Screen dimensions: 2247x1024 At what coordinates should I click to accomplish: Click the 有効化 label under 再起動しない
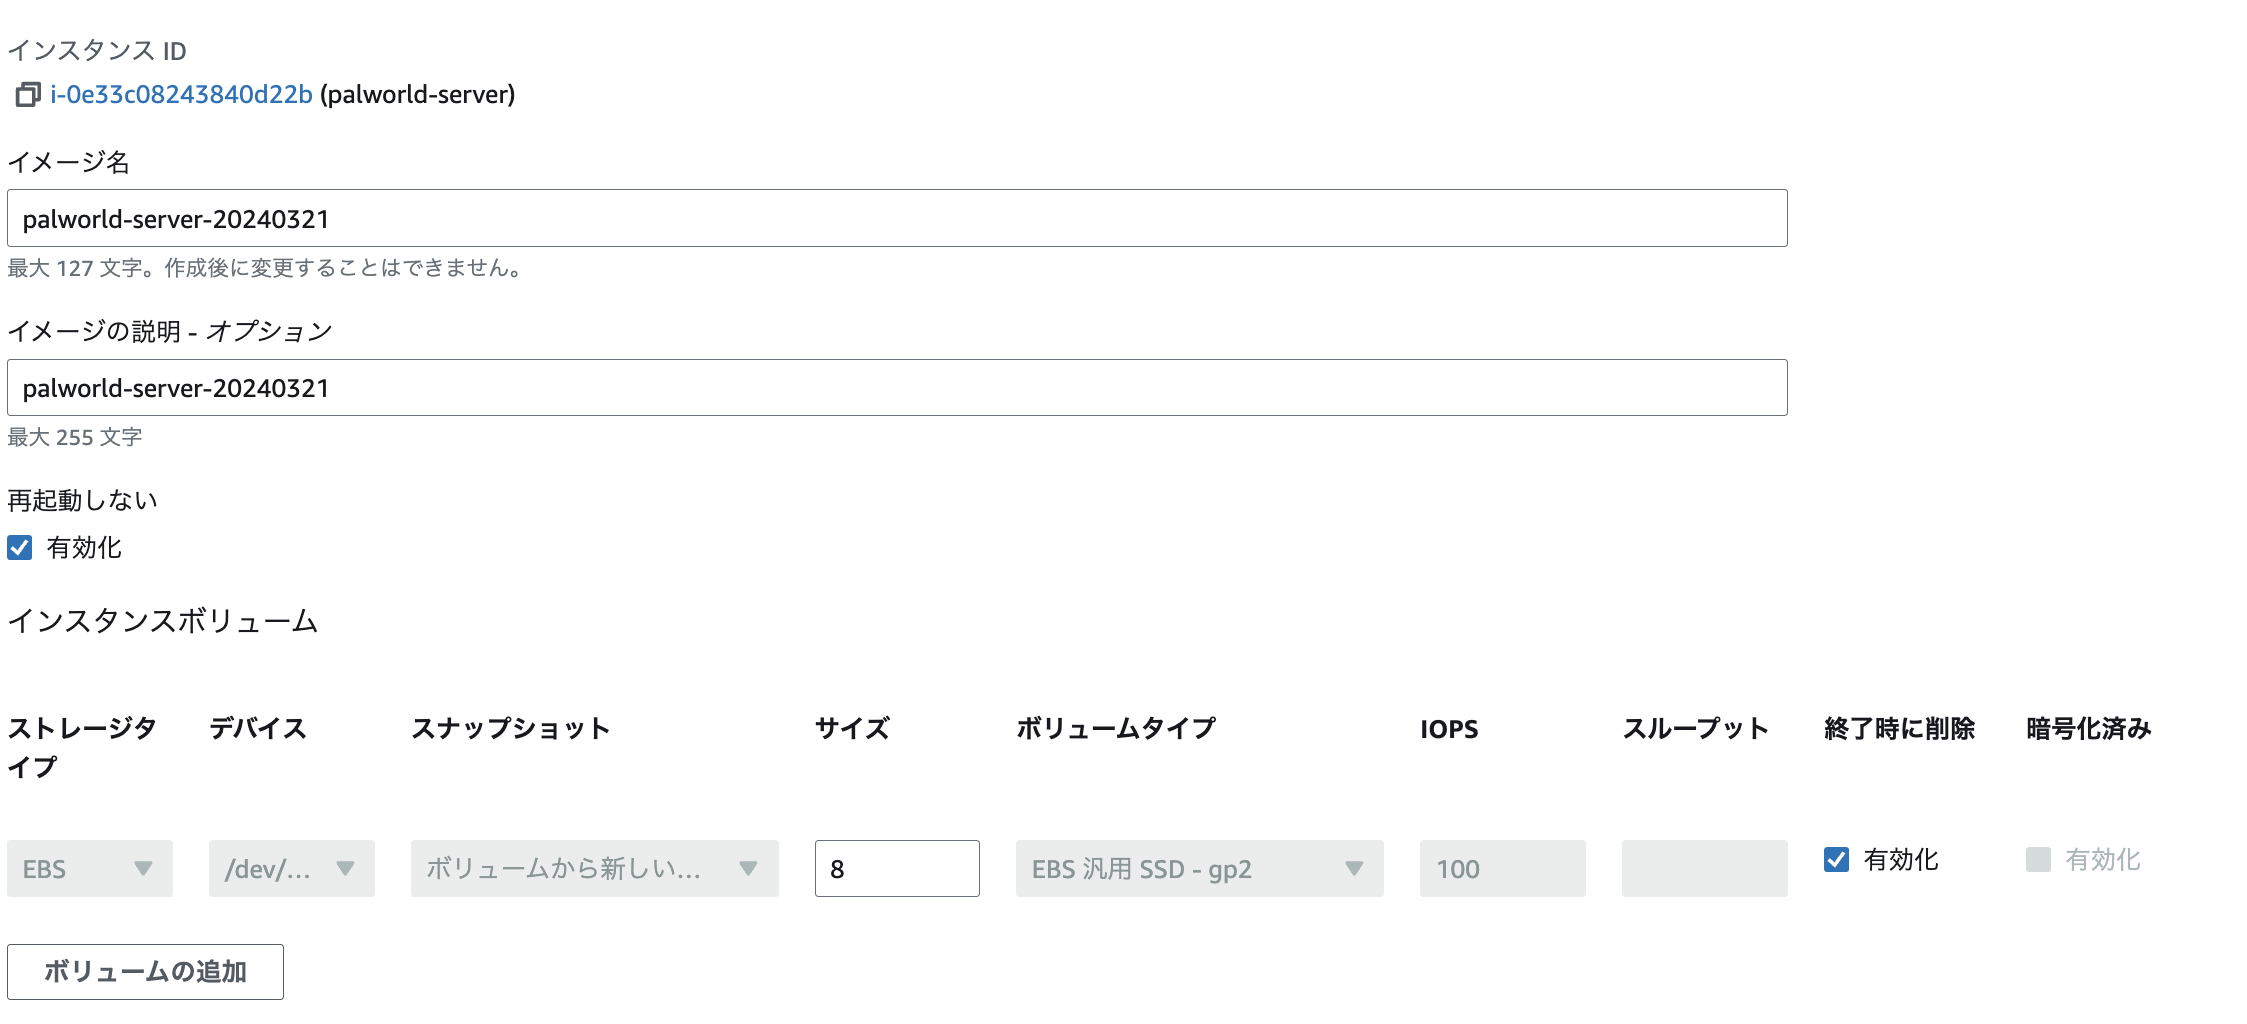click(84, 548)
